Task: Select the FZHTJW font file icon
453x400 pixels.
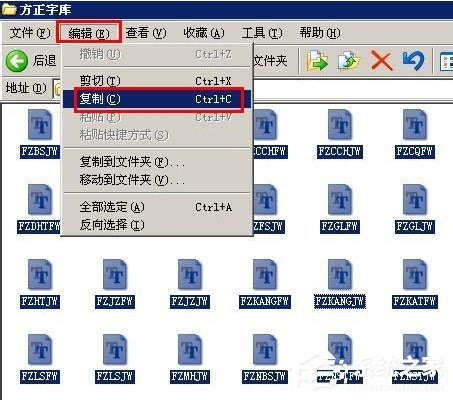Action: [40, 274]
